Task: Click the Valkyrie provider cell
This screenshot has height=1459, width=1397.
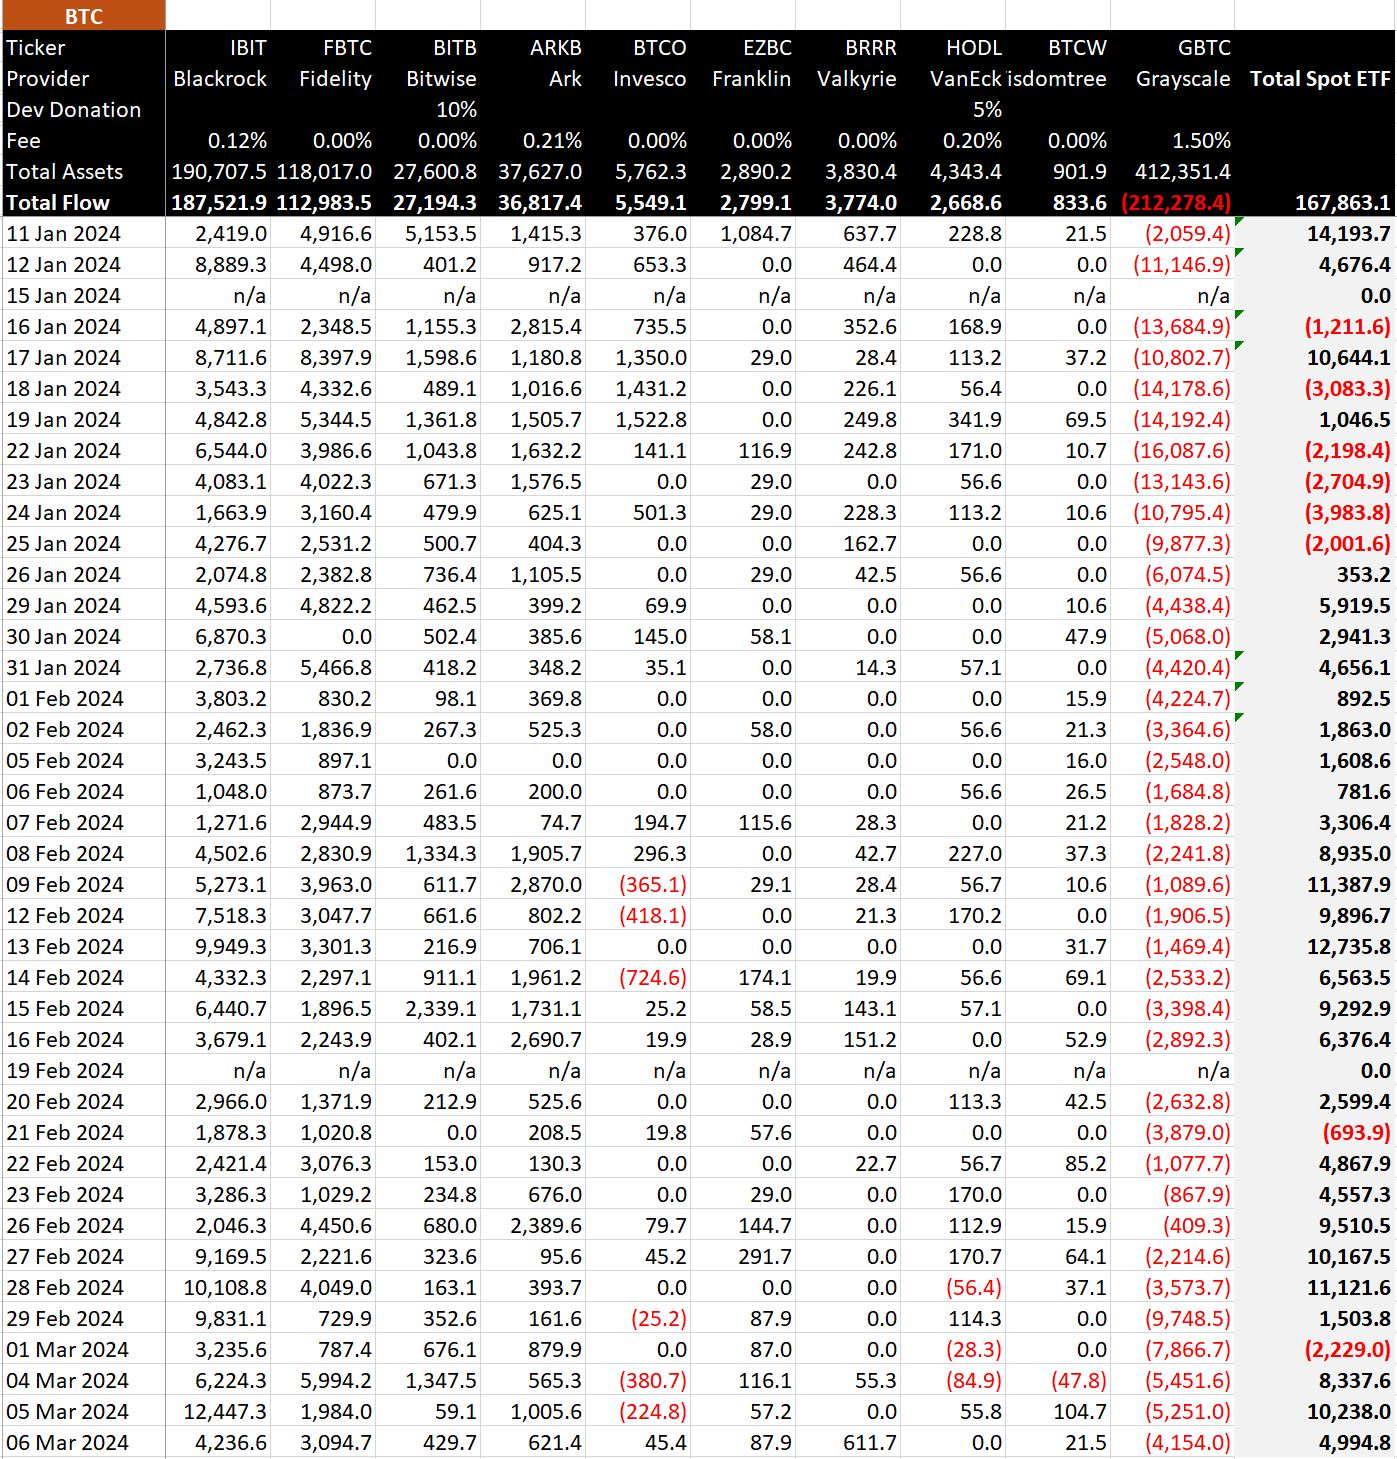Action: pos(857,79)
